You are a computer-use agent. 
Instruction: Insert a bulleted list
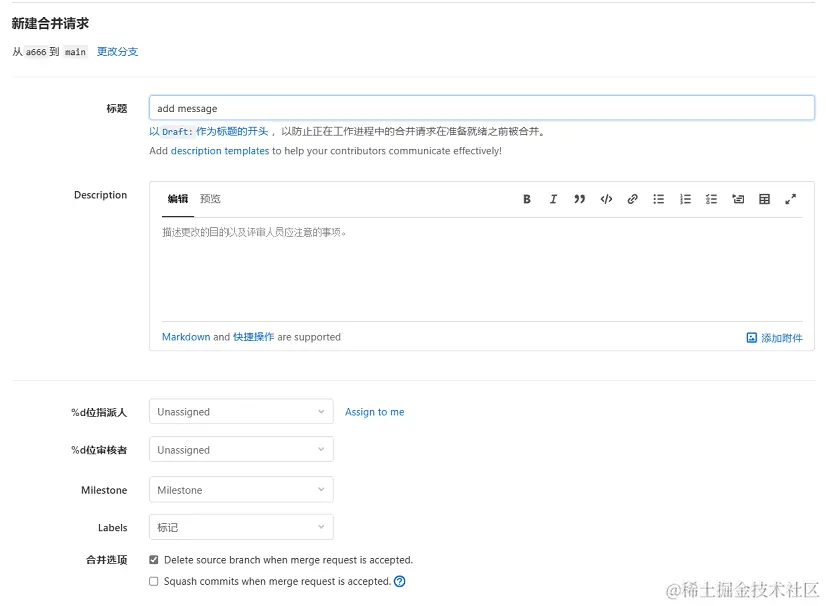pos(658,199)
